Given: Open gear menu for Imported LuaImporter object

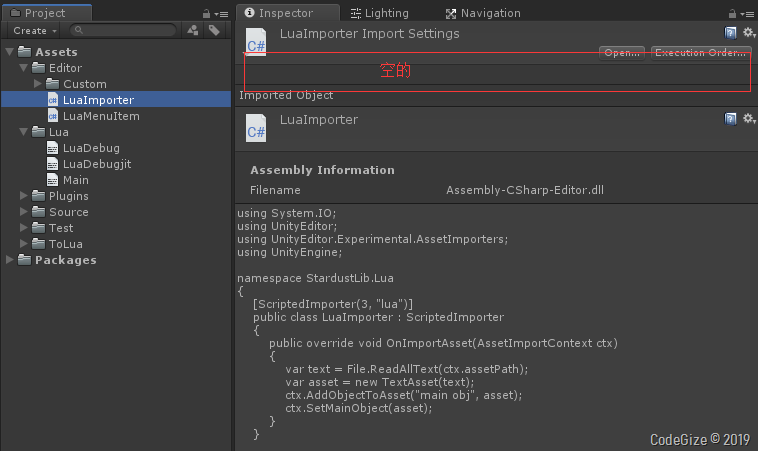Looking at the screenshot, I should [749, 118].
